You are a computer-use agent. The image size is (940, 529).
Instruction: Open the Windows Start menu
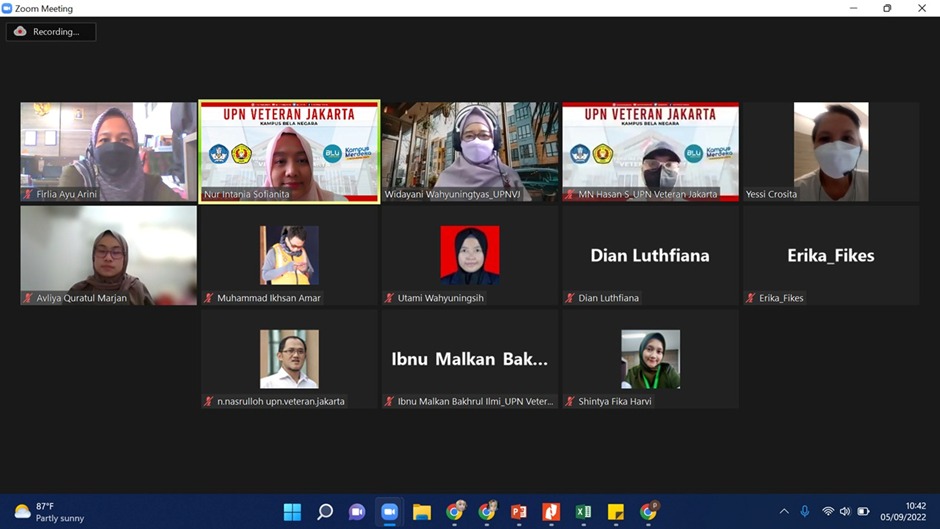tap(292, 512)
